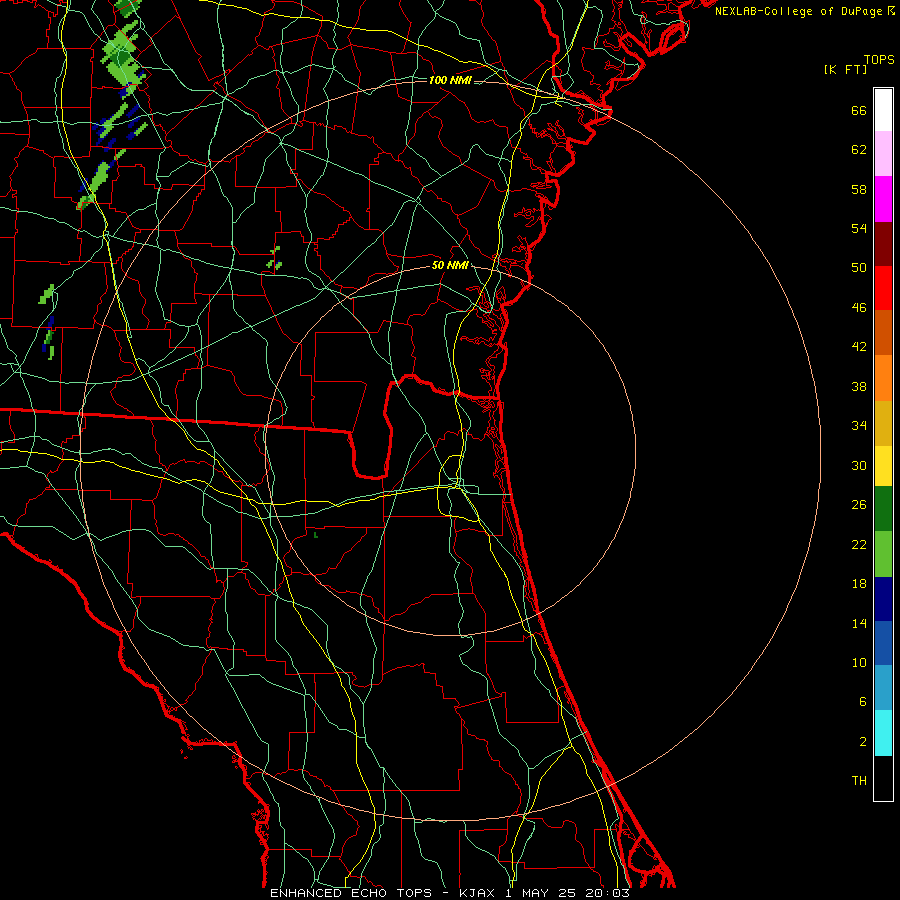Click the small isolated echo near map center-left

(274, 259)
